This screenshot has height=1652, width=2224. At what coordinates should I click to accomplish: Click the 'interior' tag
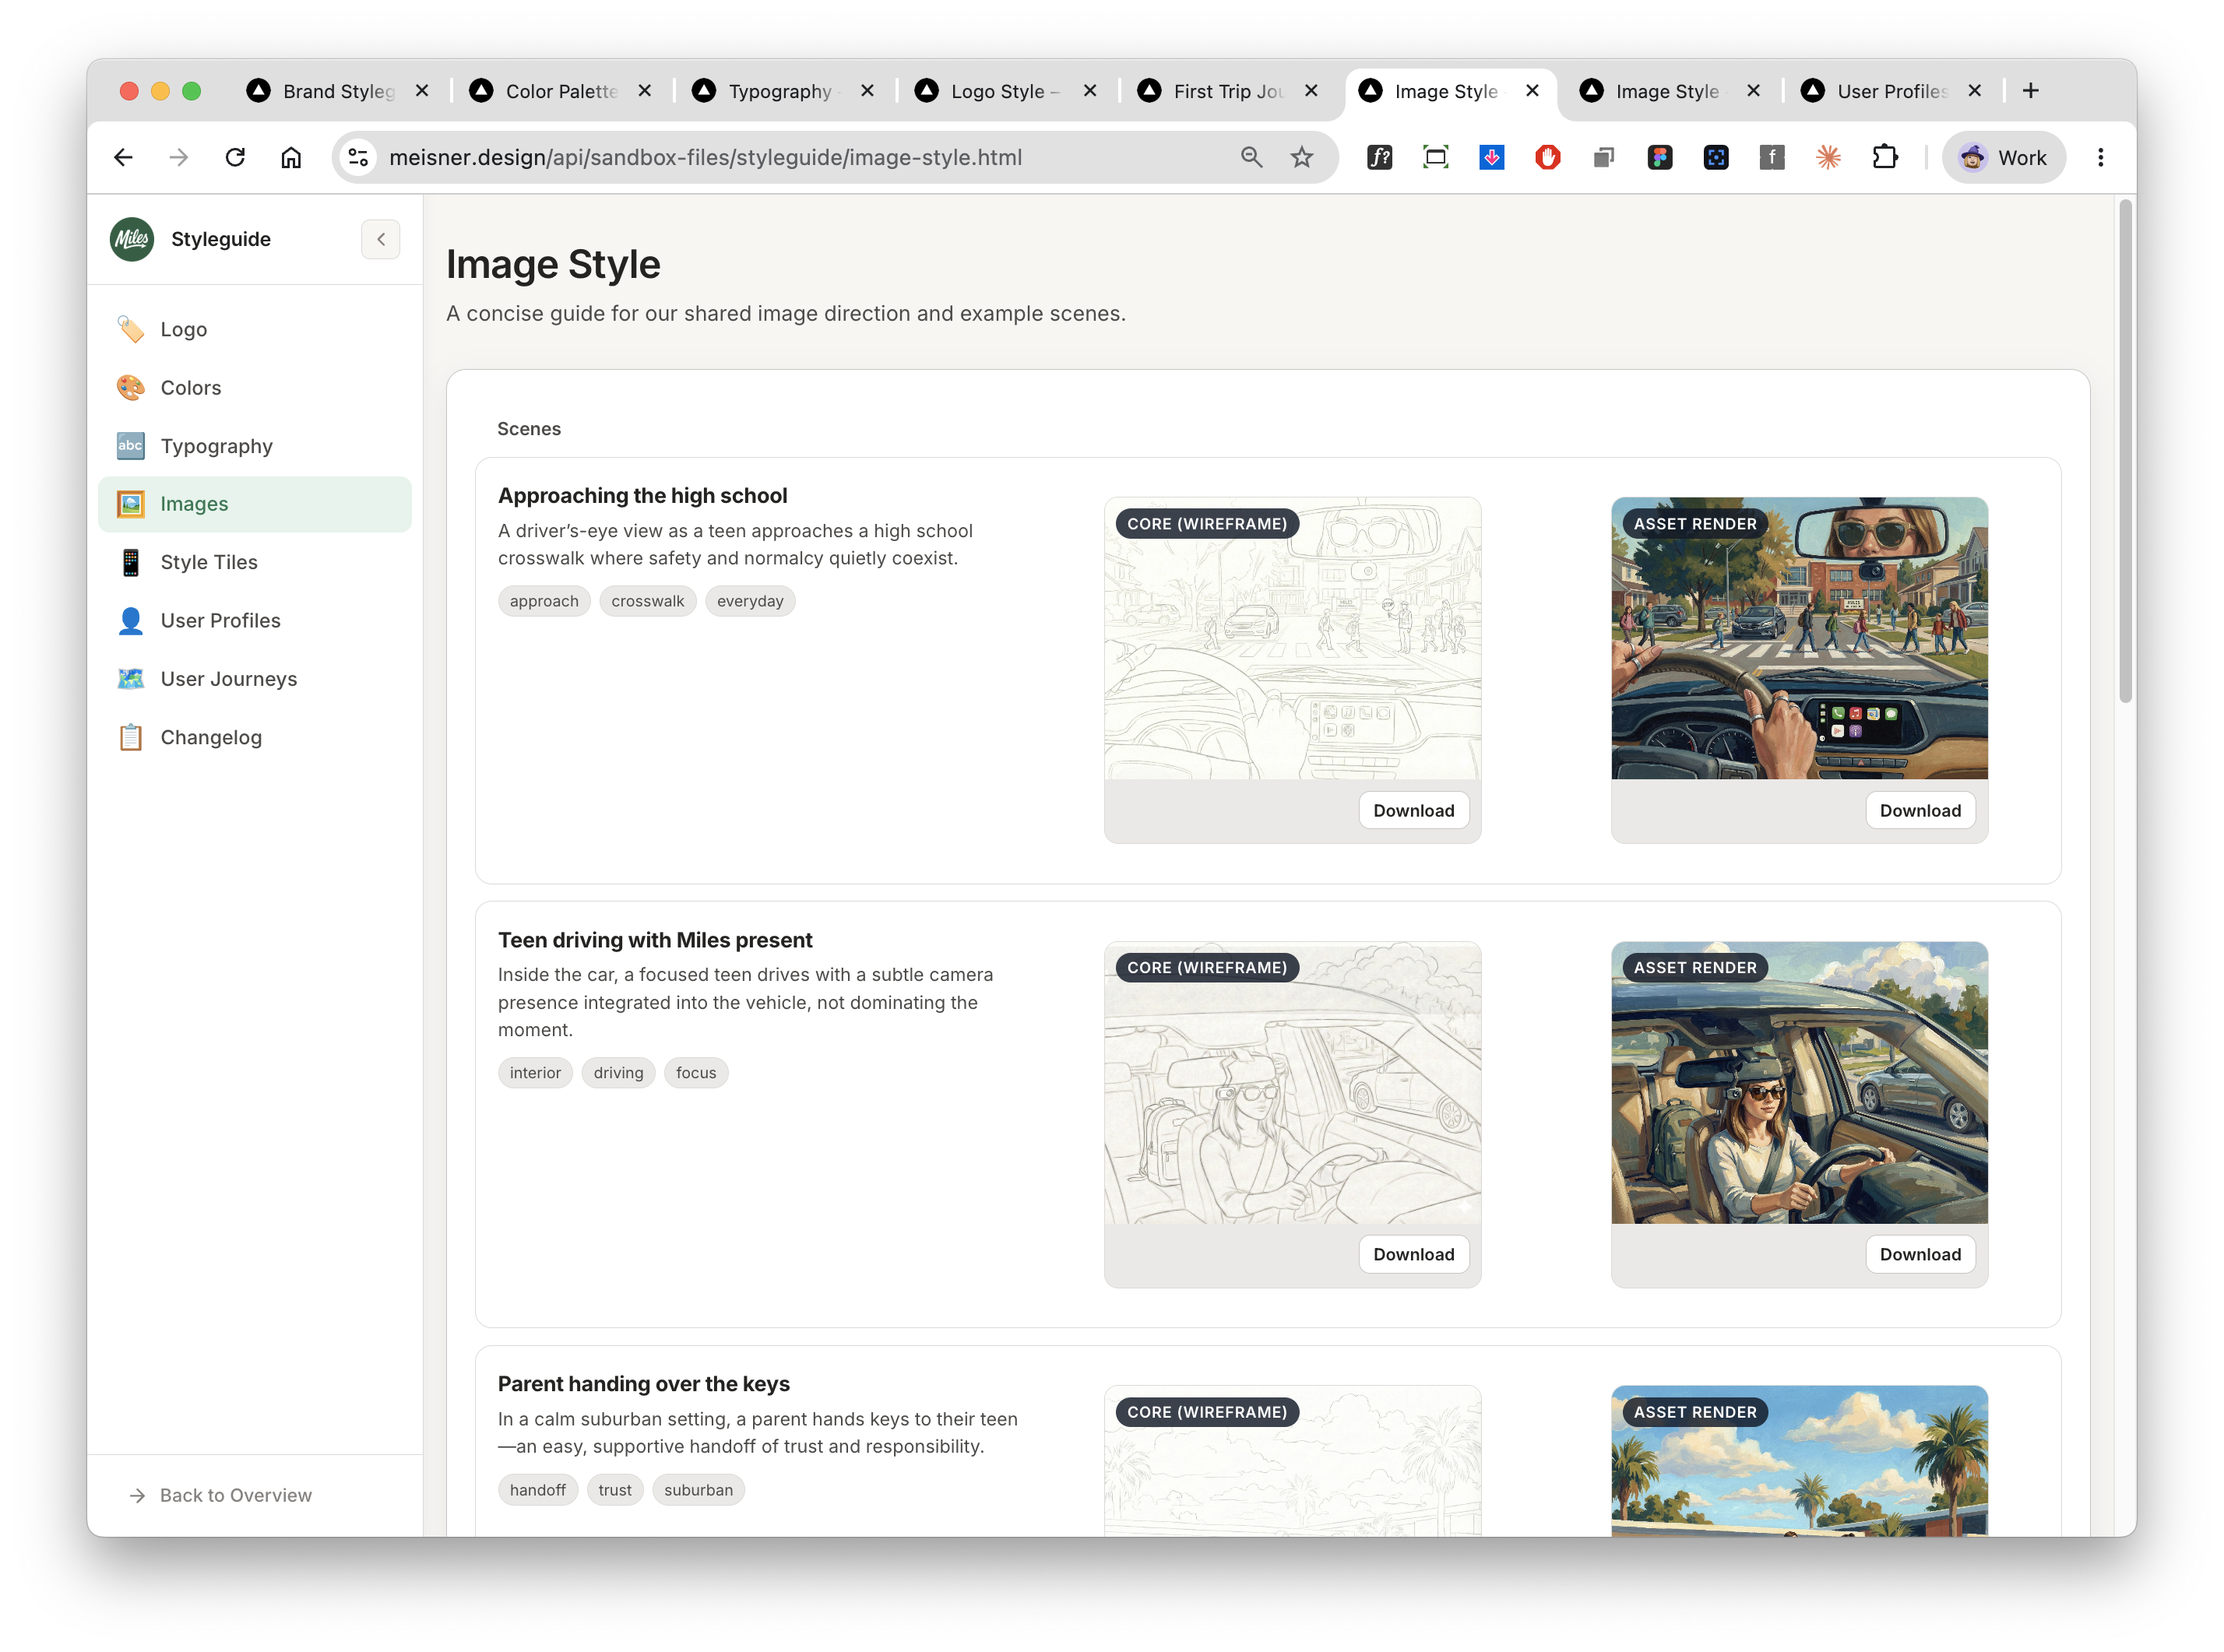(535, 1073)
